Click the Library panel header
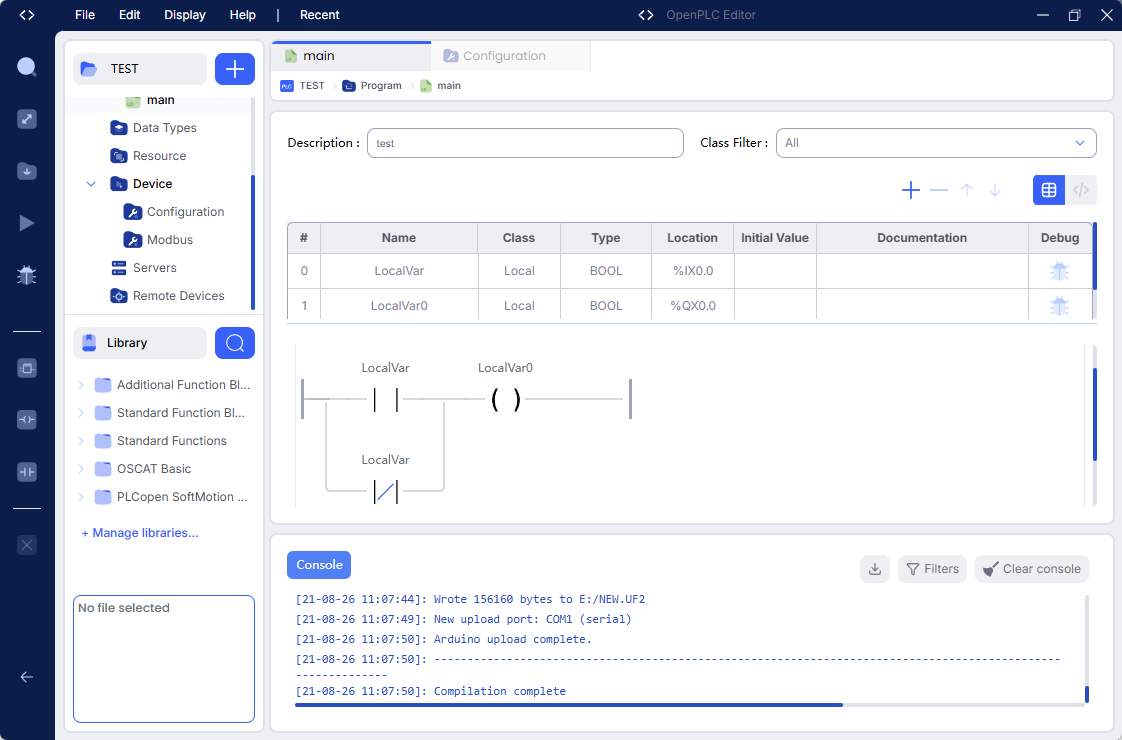 pyautogui.click(x=140, y=343)
